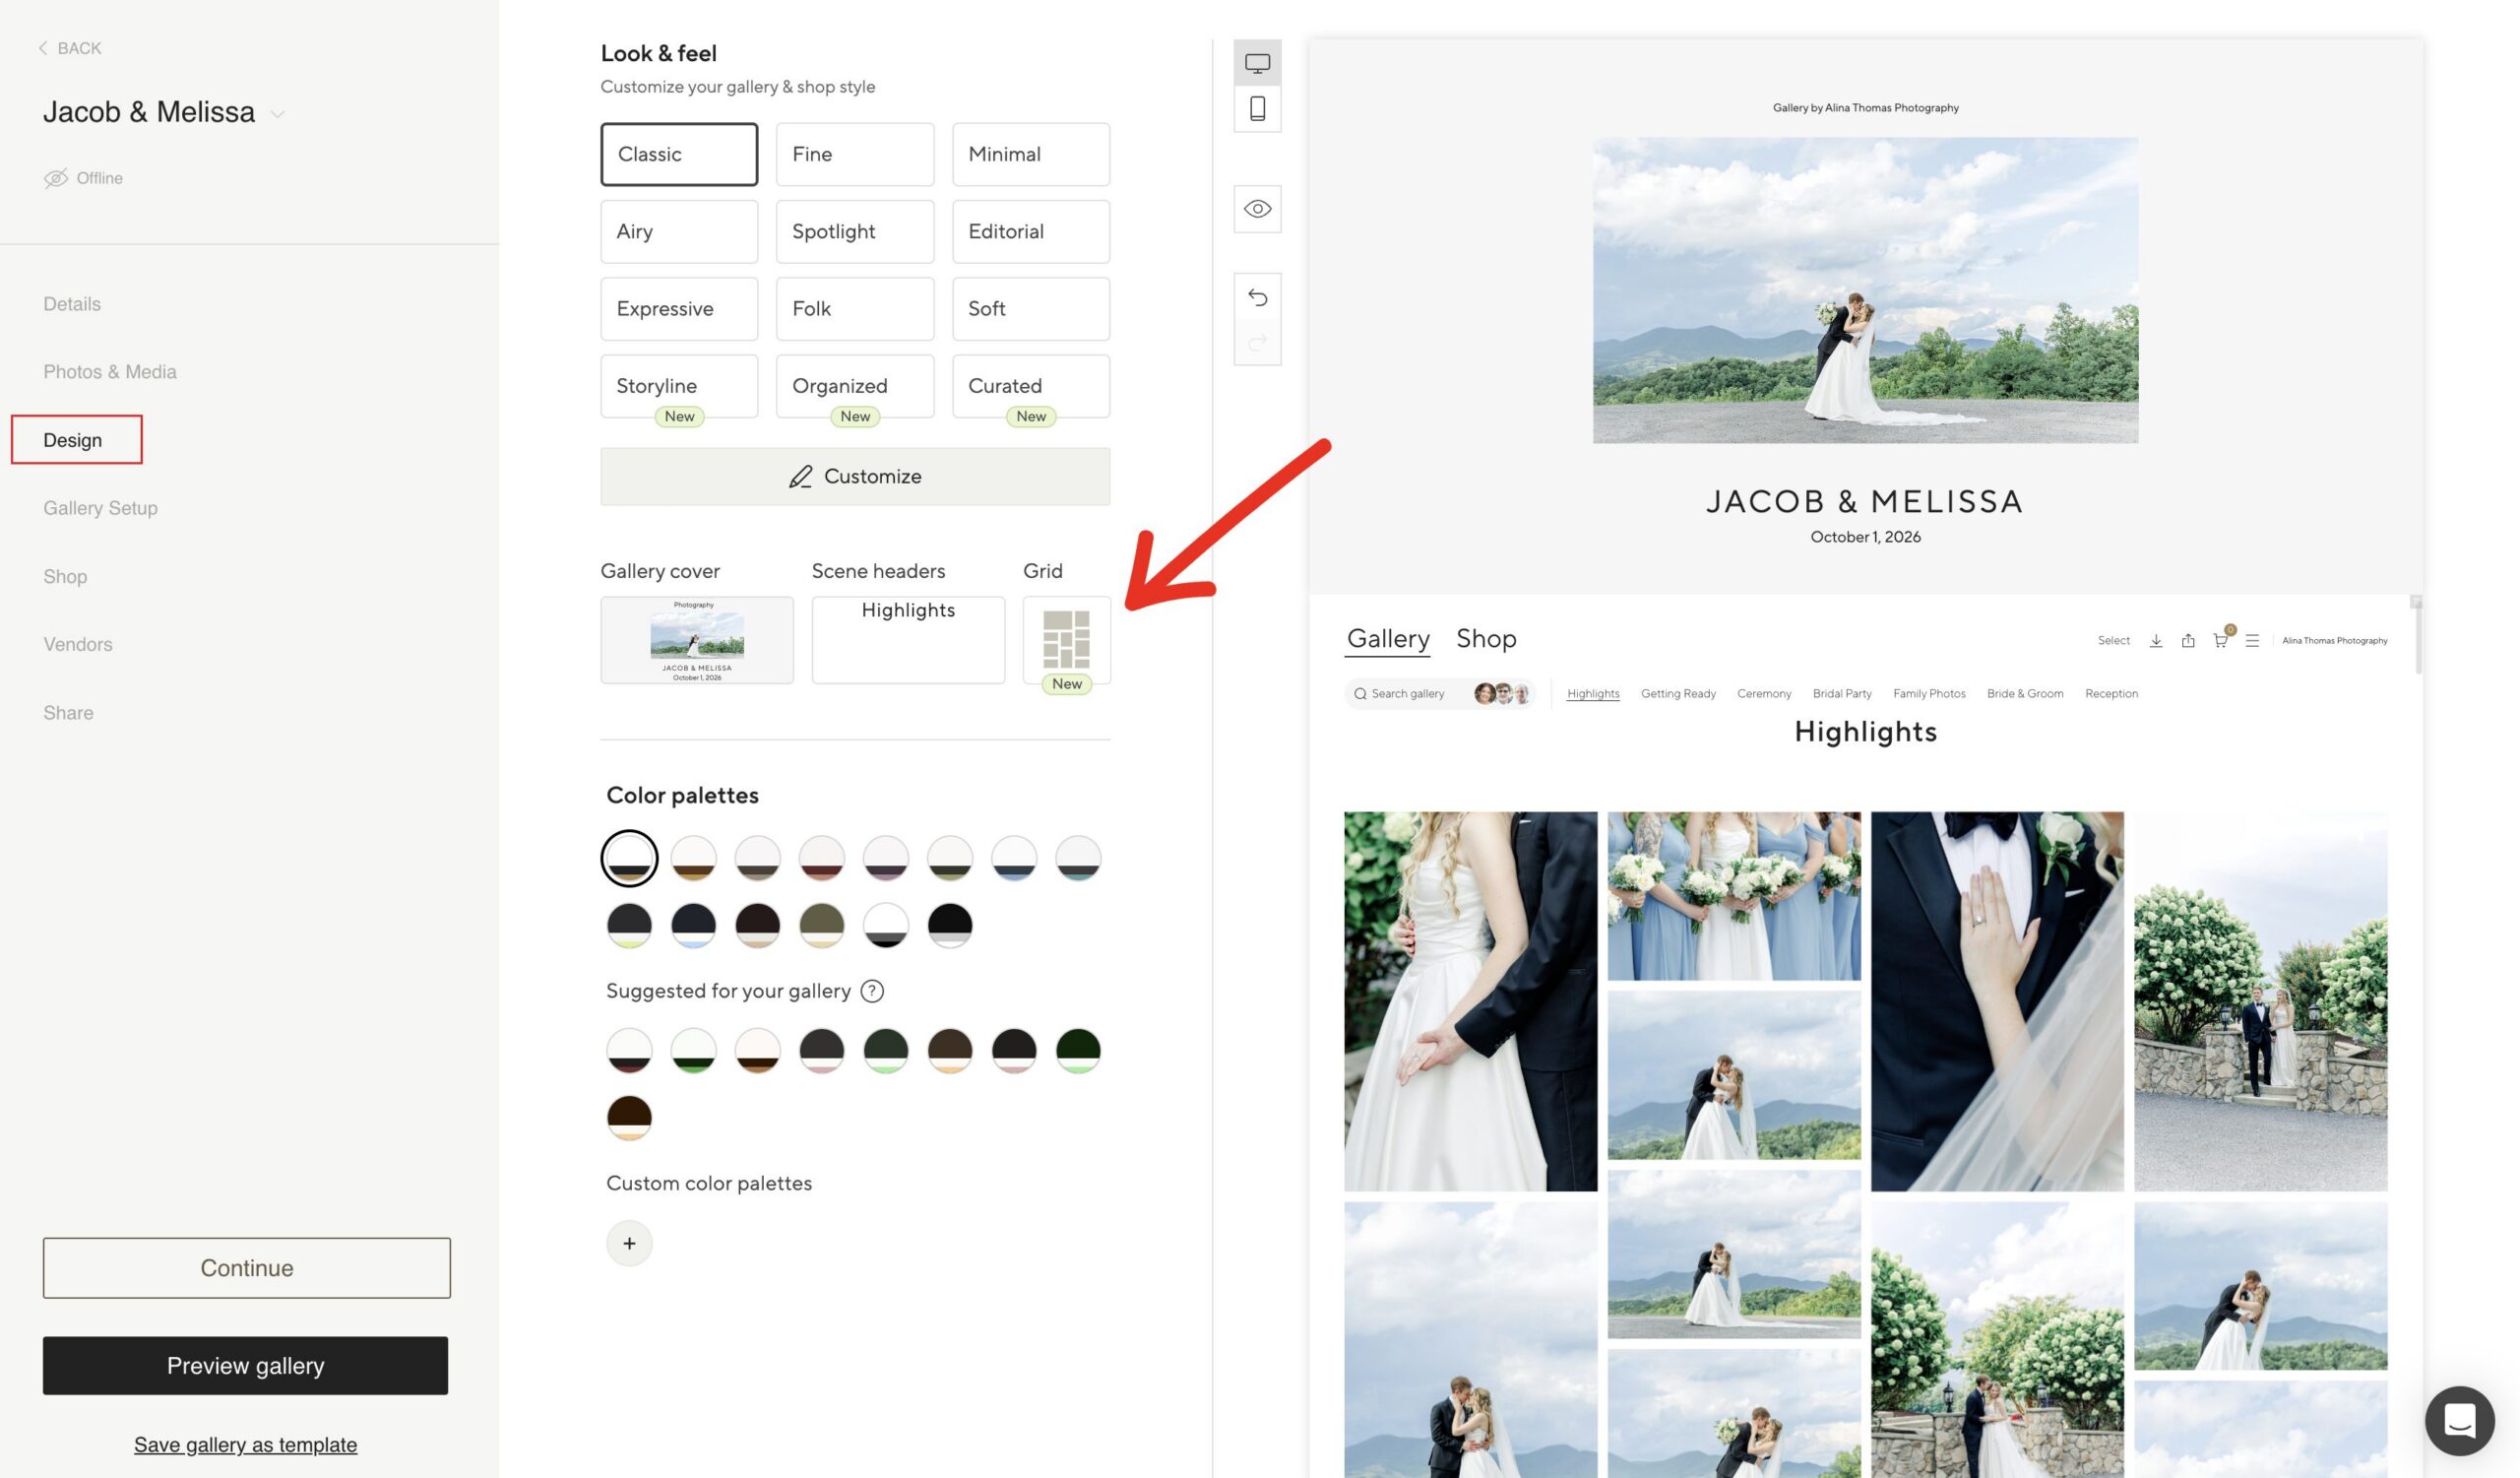The height and width of the screenshot is (1478, 2520).
Task: Select the Spotlight style
Action: point(855,231)
